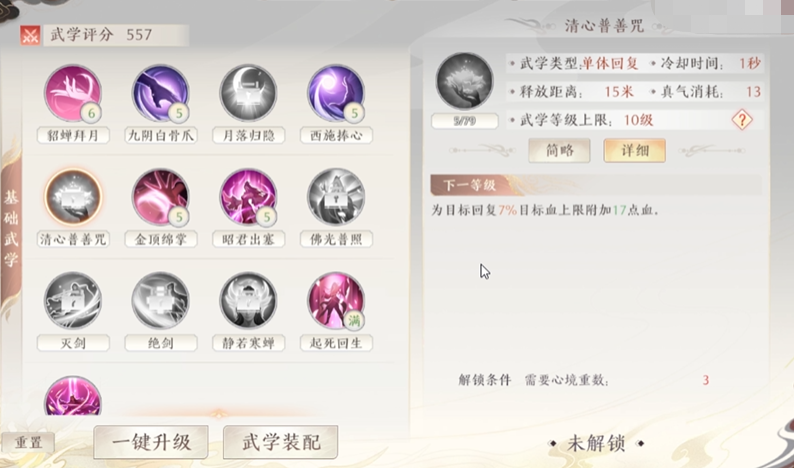Viewport: 794px width, 468px height.
Task: Expand skill list with bottom arrow
Action: click(x=219, y=414)
